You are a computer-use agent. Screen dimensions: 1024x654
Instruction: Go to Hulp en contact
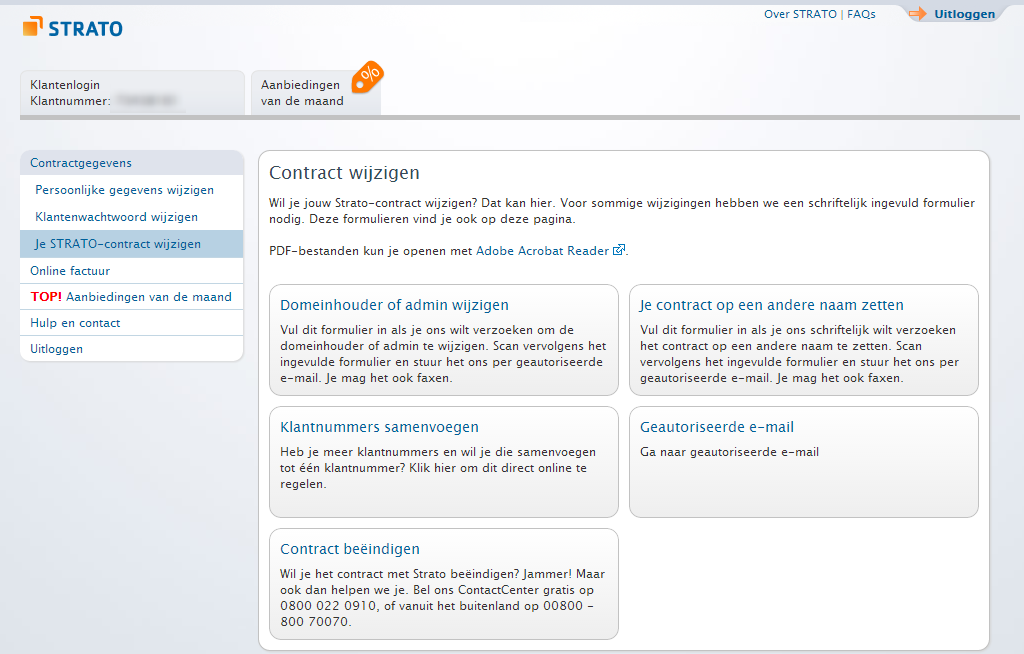click(x=75, y=323)
